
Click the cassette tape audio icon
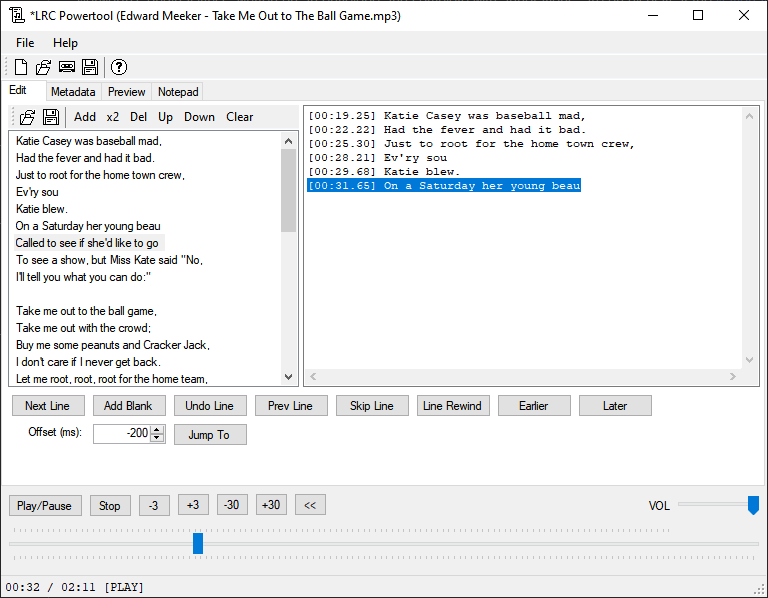(67, 67)
